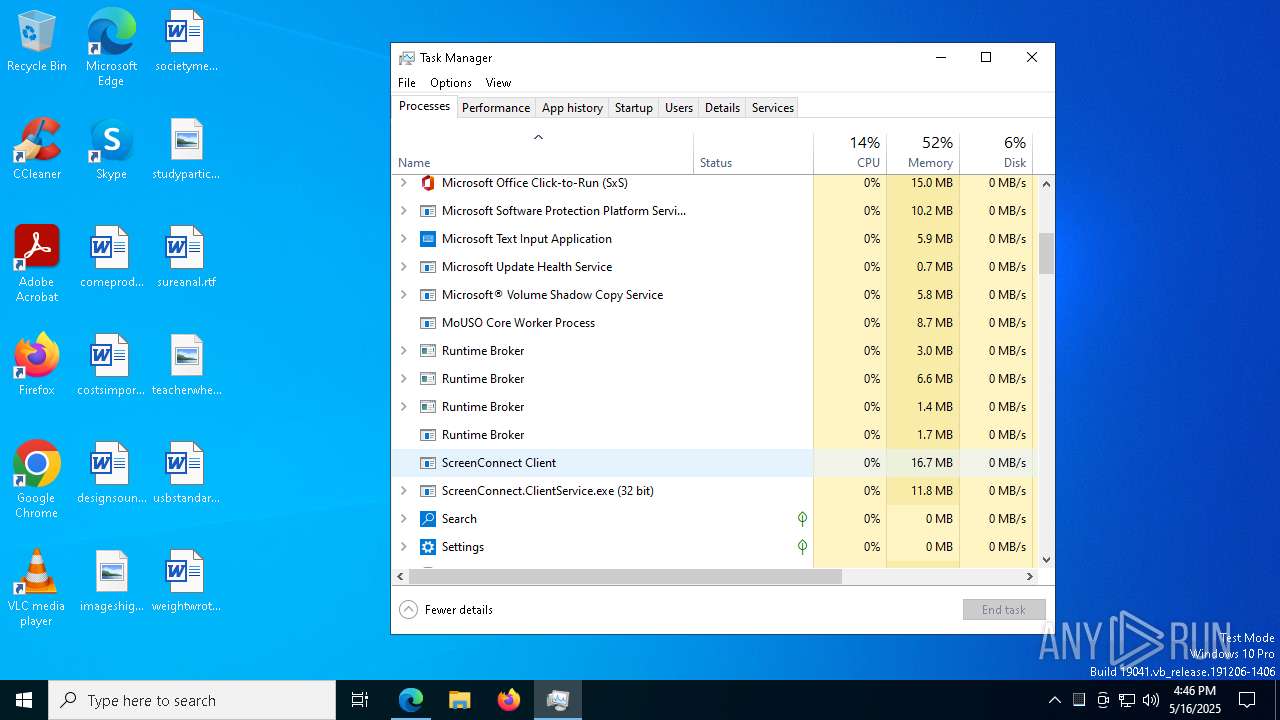Launch Edge from the taskbar
Image resolution: width=1280 pixels, height=720 pixels.
pyautogui.click(x=411, y=700)
